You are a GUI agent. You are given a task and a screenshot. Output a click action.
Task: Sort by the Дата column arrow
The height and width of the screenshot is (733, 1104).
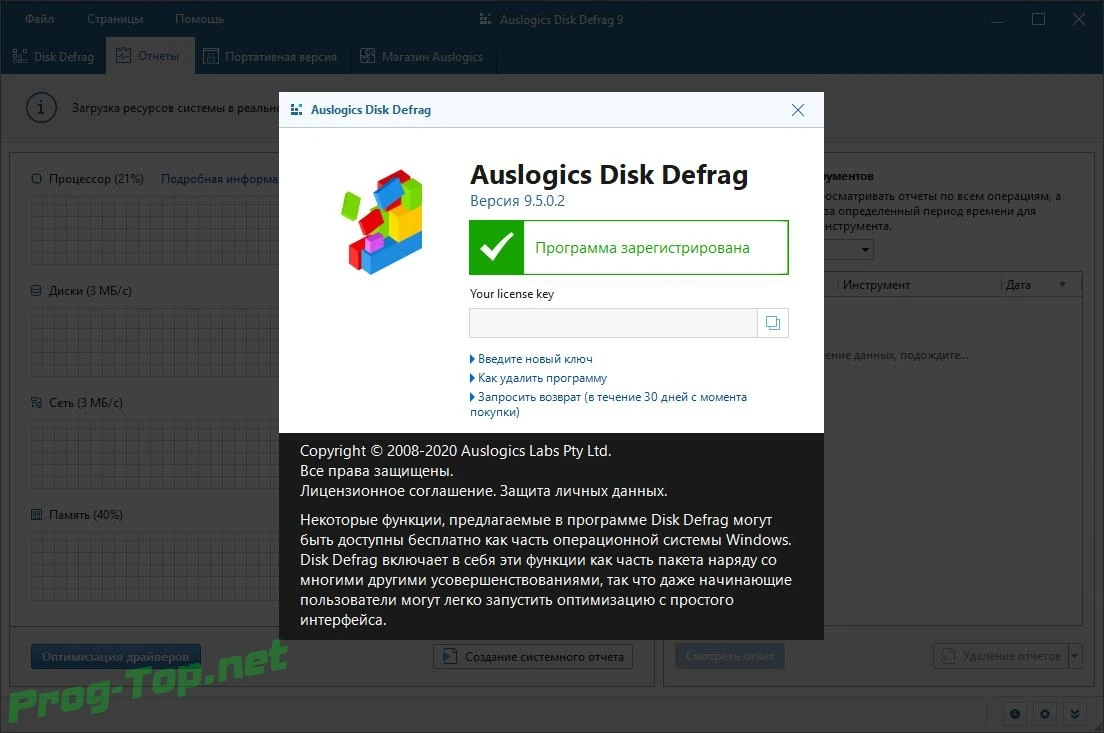(x=1062, y=284)
